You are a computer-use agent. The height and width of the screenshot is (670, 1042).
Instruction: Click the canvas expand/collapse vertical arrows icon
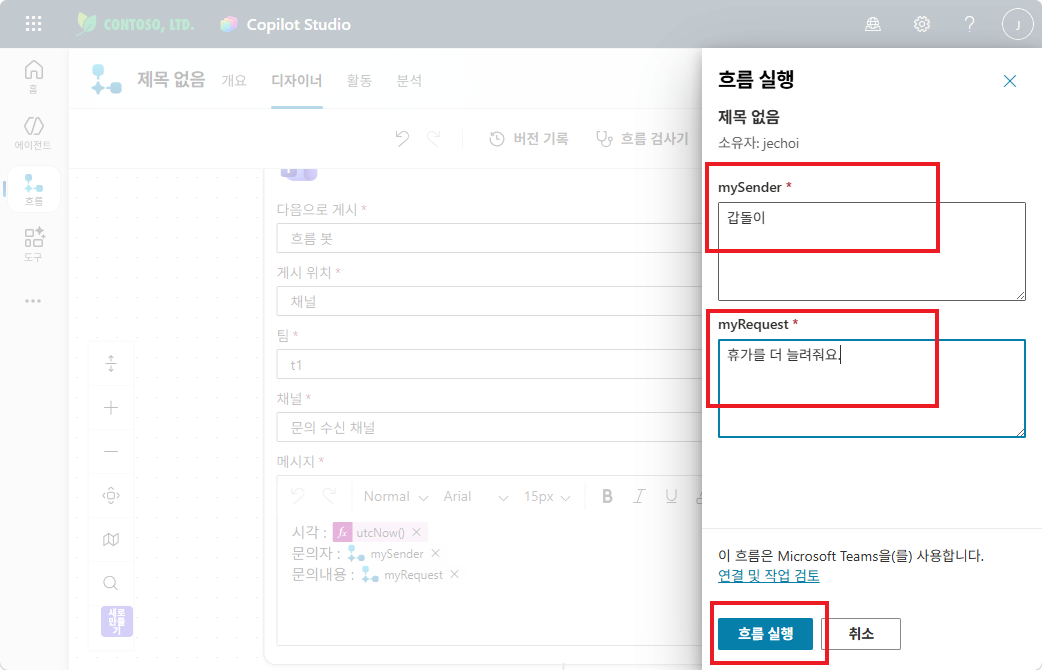tap(111, 364)
